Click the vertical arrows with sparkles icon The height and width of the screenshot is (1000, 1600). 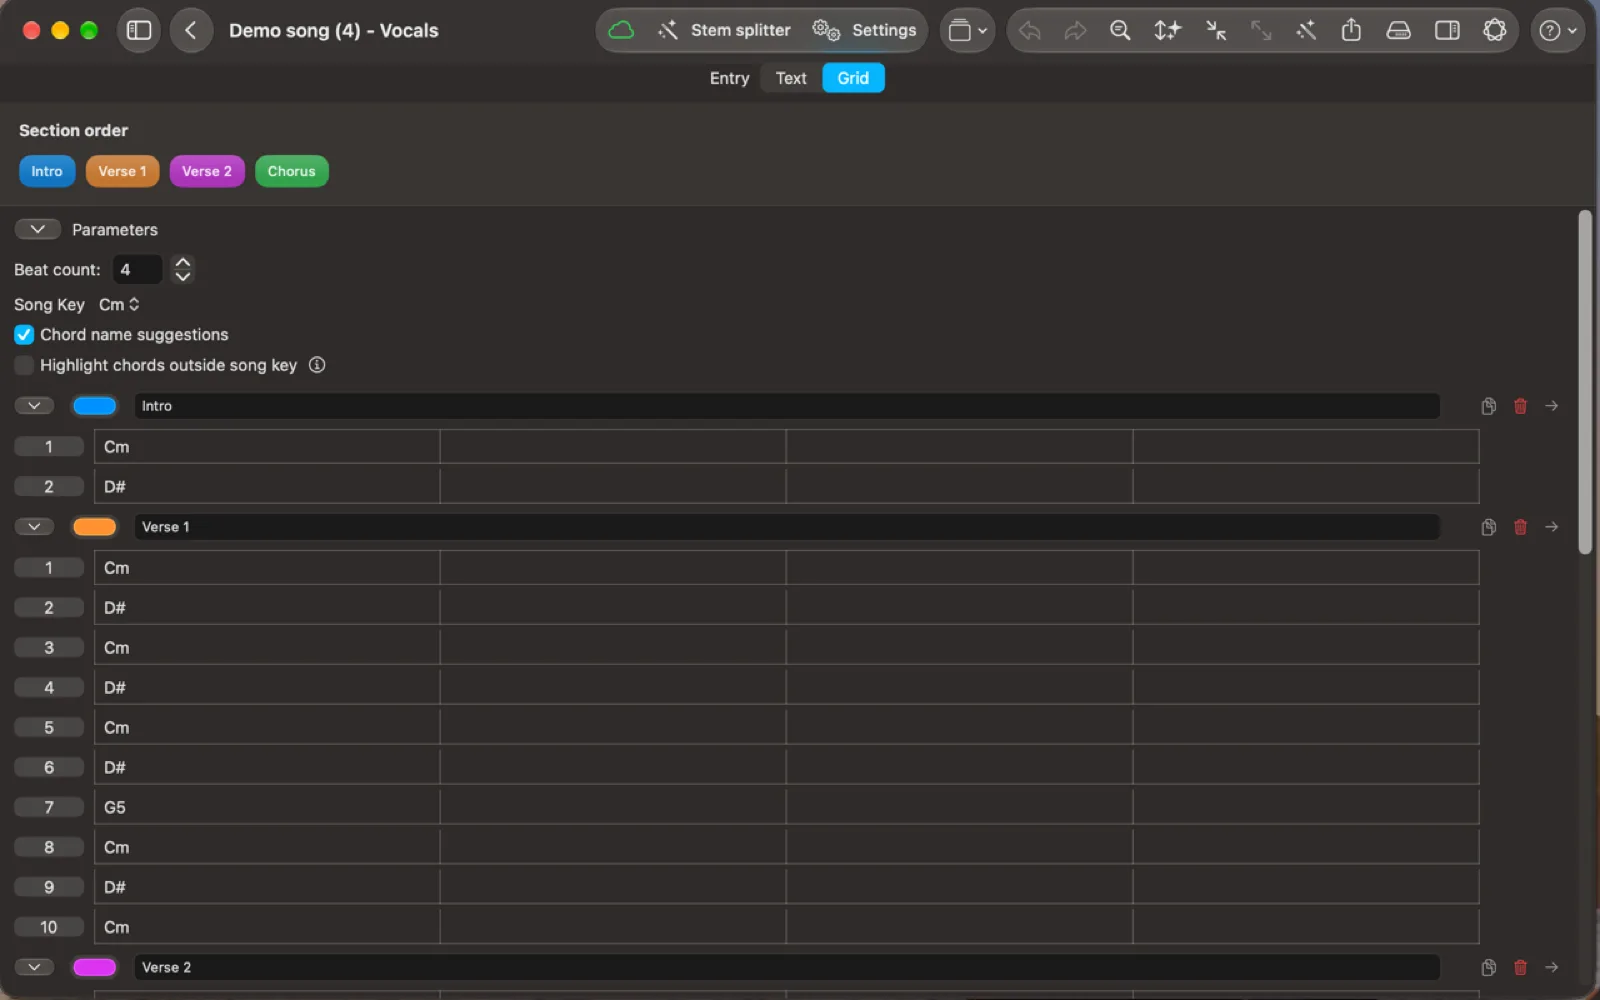pos(1167,31)
